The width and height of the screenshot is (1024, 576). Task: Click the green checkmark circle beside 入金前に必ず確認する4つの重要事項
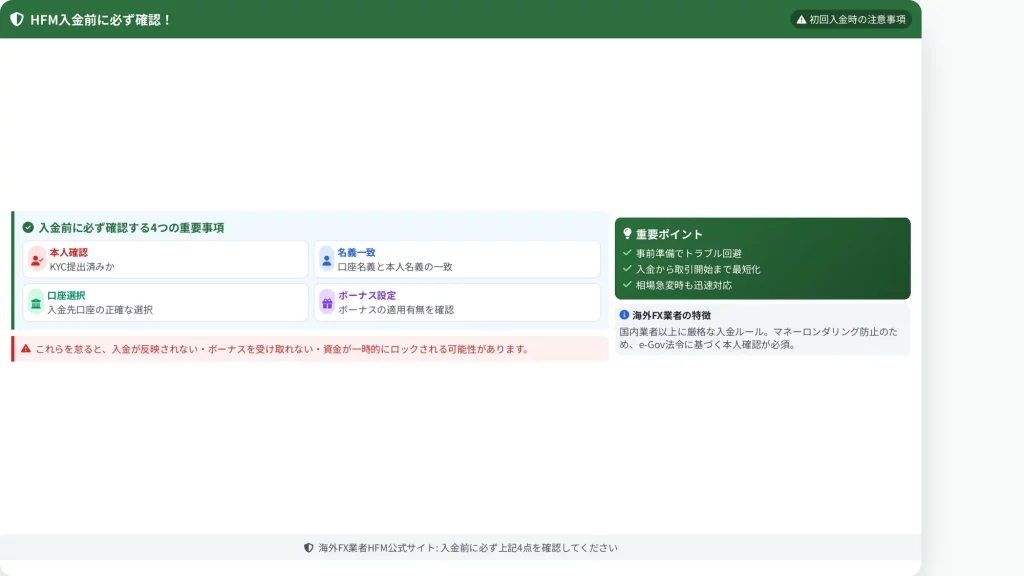click(x=28, y=228)
